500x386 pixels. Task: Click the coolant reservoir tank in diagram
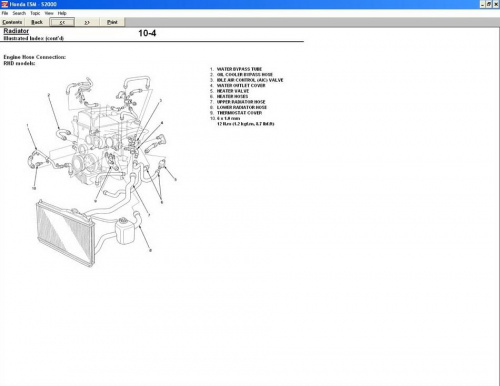(x=125, y=231)
